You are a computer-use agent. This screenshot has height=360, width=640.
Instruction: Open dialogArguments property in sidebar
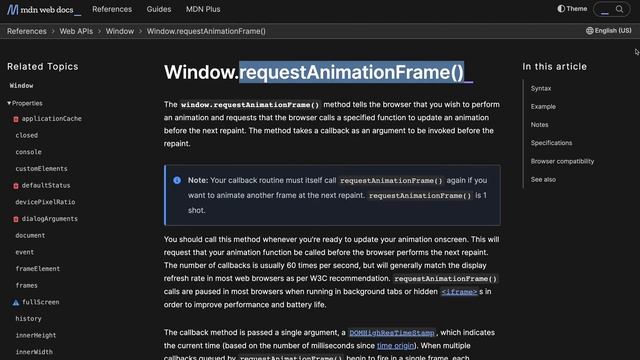pyautogui.click(x=49, y=219)
